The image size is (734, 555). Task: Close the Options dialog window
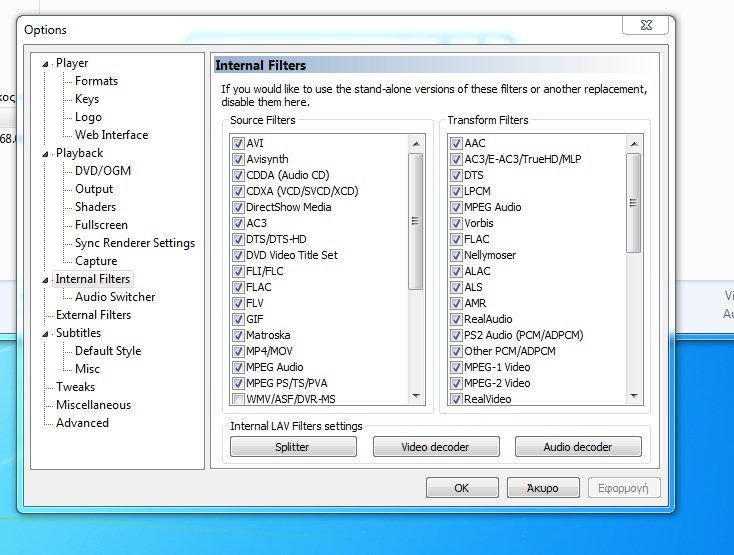pos(644,25)
